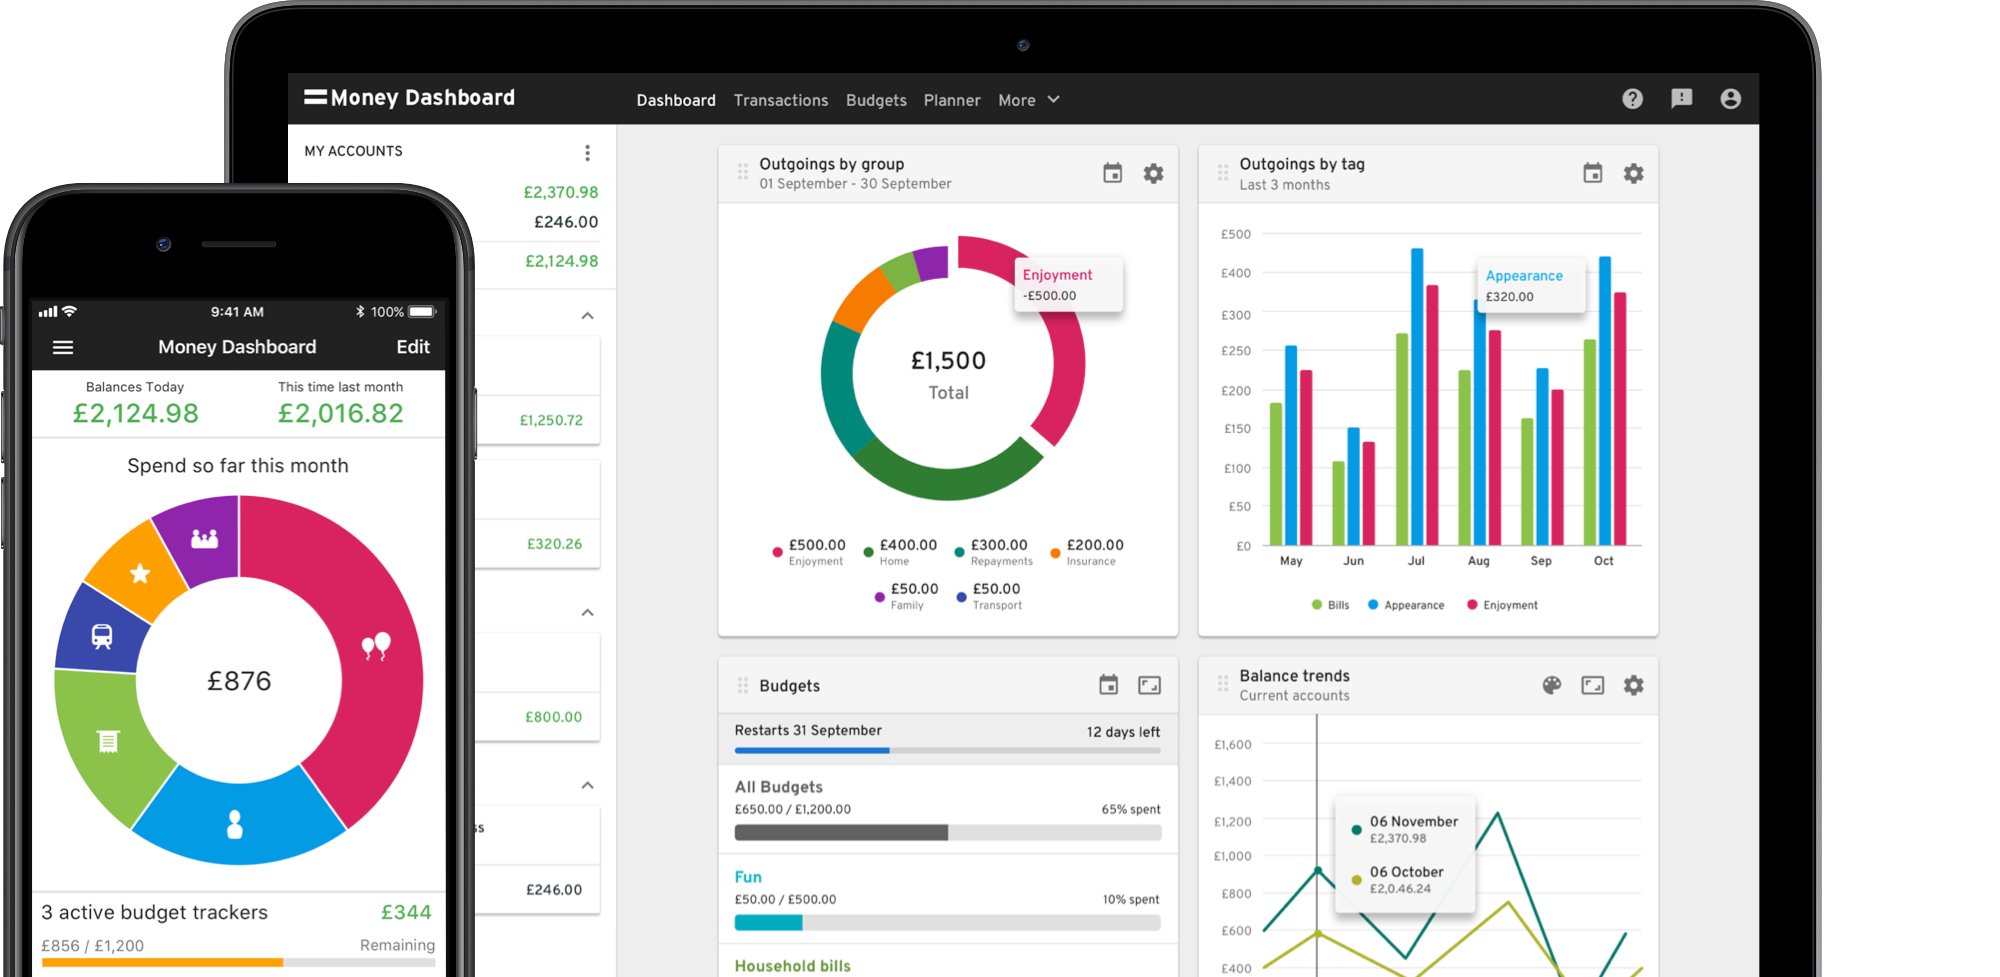Tap receipt icon in green donut segment
This screenshot has width=2000, height=977.
[108, 741]
